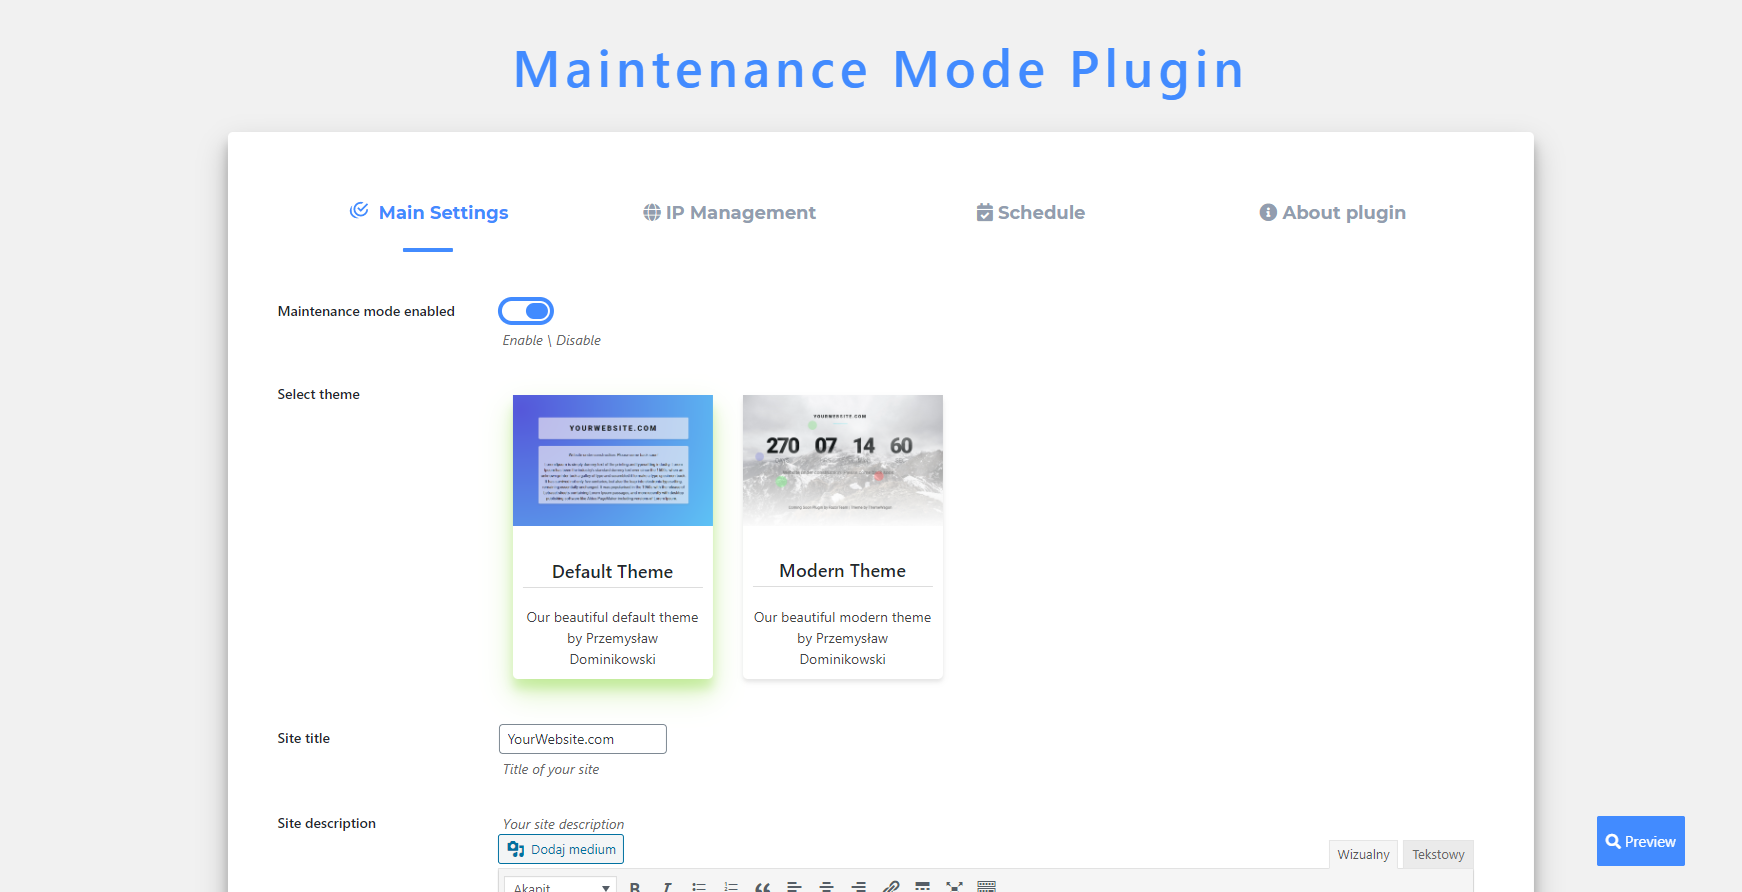The height and width of the screenshot is (892, 1742).
Task: Choose the Default Theme thumbnail
Action: (613, 460)
